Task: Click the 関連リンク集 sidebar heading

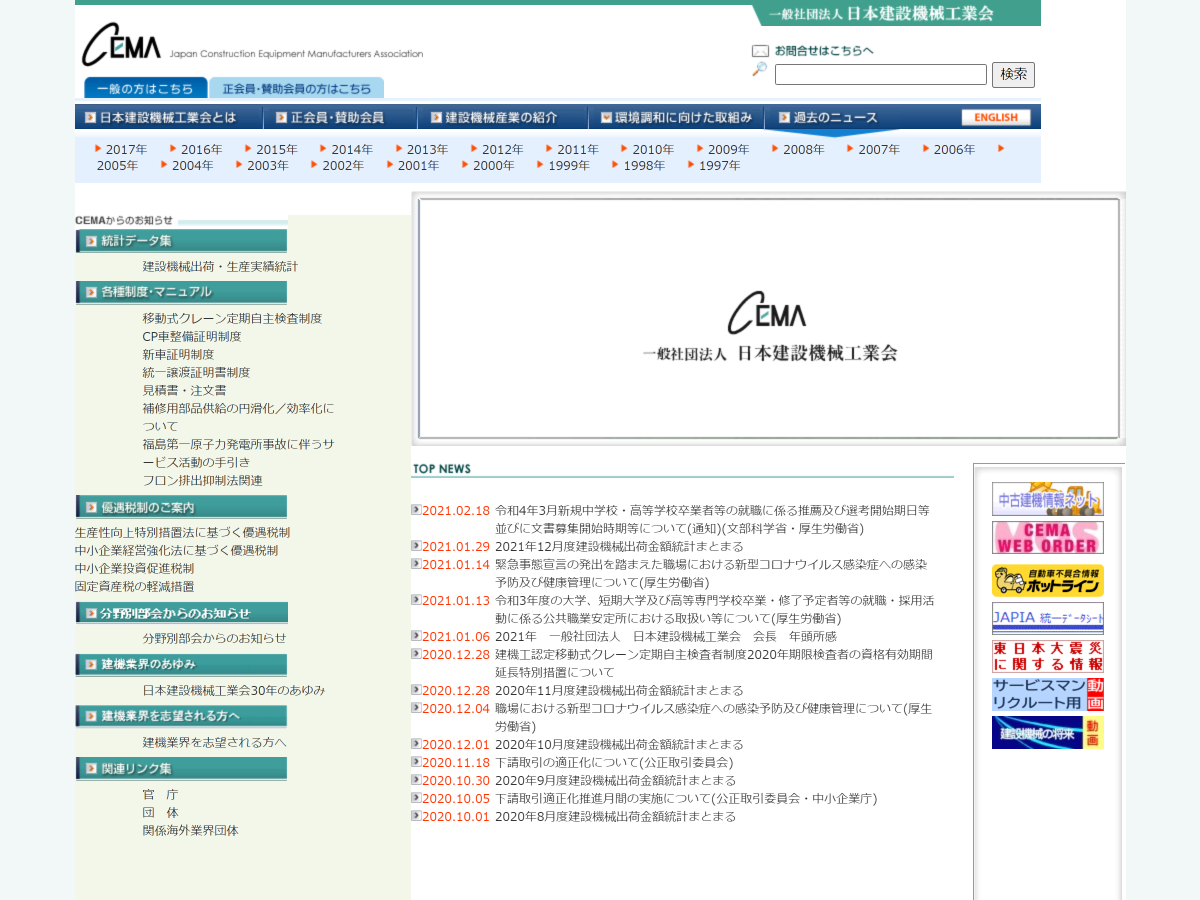Action: pyautogui.click(x=181, y=768)
